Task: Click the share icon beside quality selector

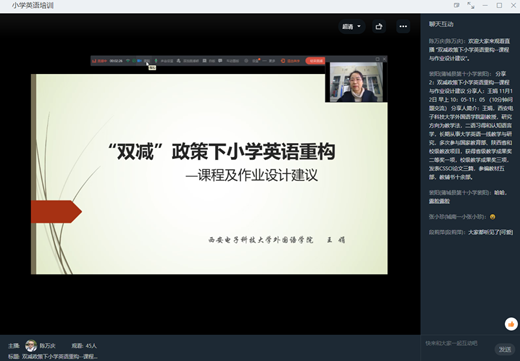Action: [379, 26]
